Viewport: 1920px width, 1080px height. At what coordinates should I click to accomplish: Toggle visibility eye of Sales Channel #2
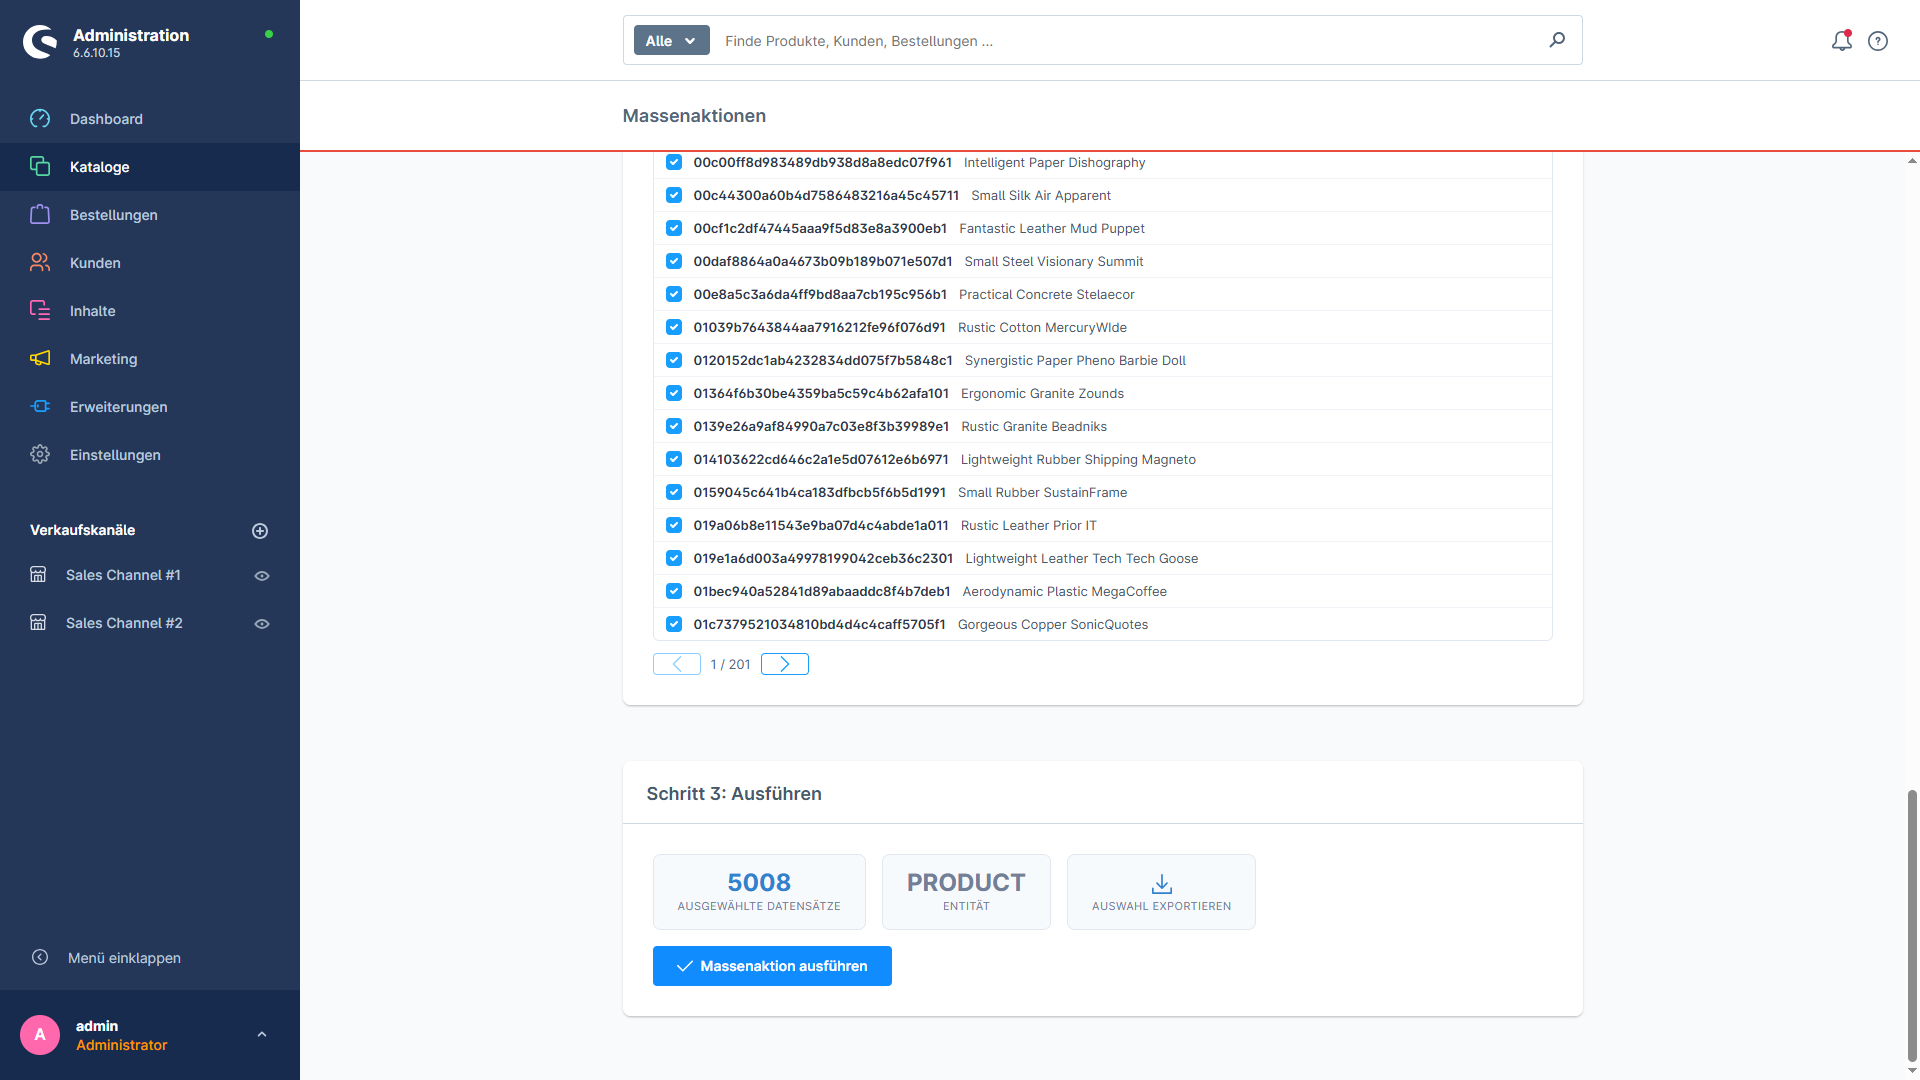tap(262, 624)
